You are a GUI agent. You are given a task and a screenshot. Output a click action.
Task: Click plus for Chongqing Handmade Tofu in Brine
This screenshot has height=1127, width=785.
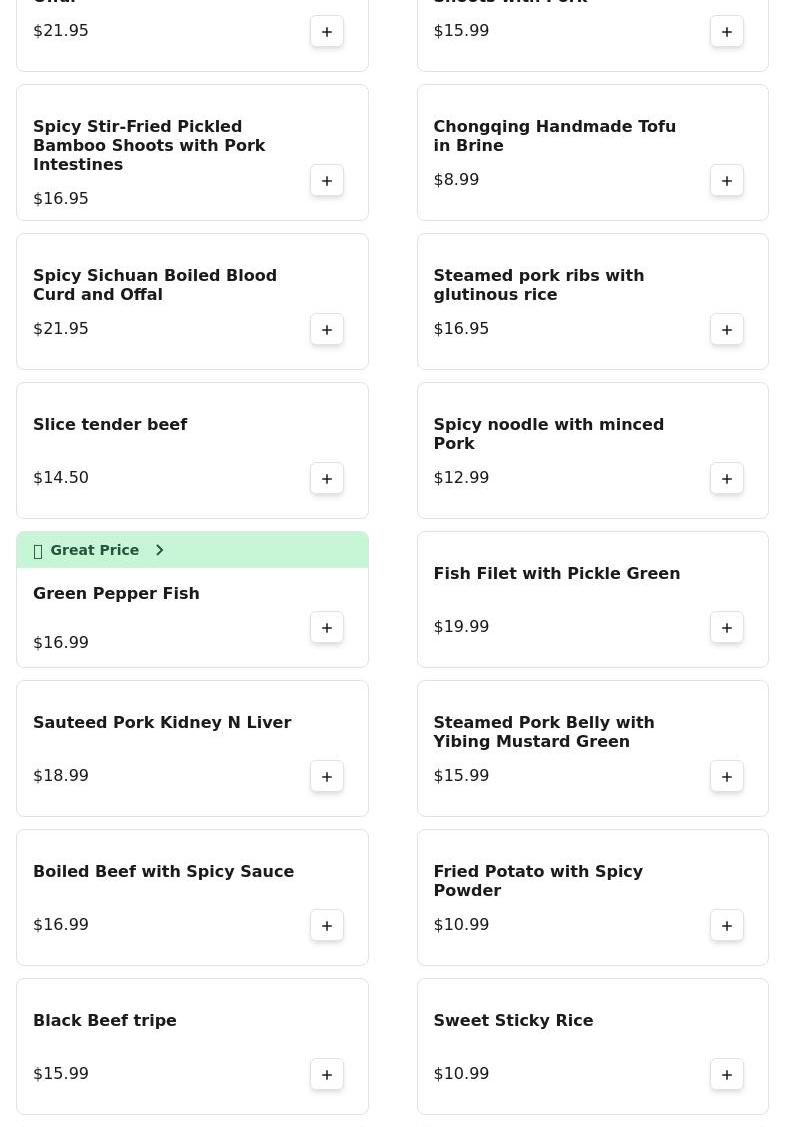coord(727,181)
